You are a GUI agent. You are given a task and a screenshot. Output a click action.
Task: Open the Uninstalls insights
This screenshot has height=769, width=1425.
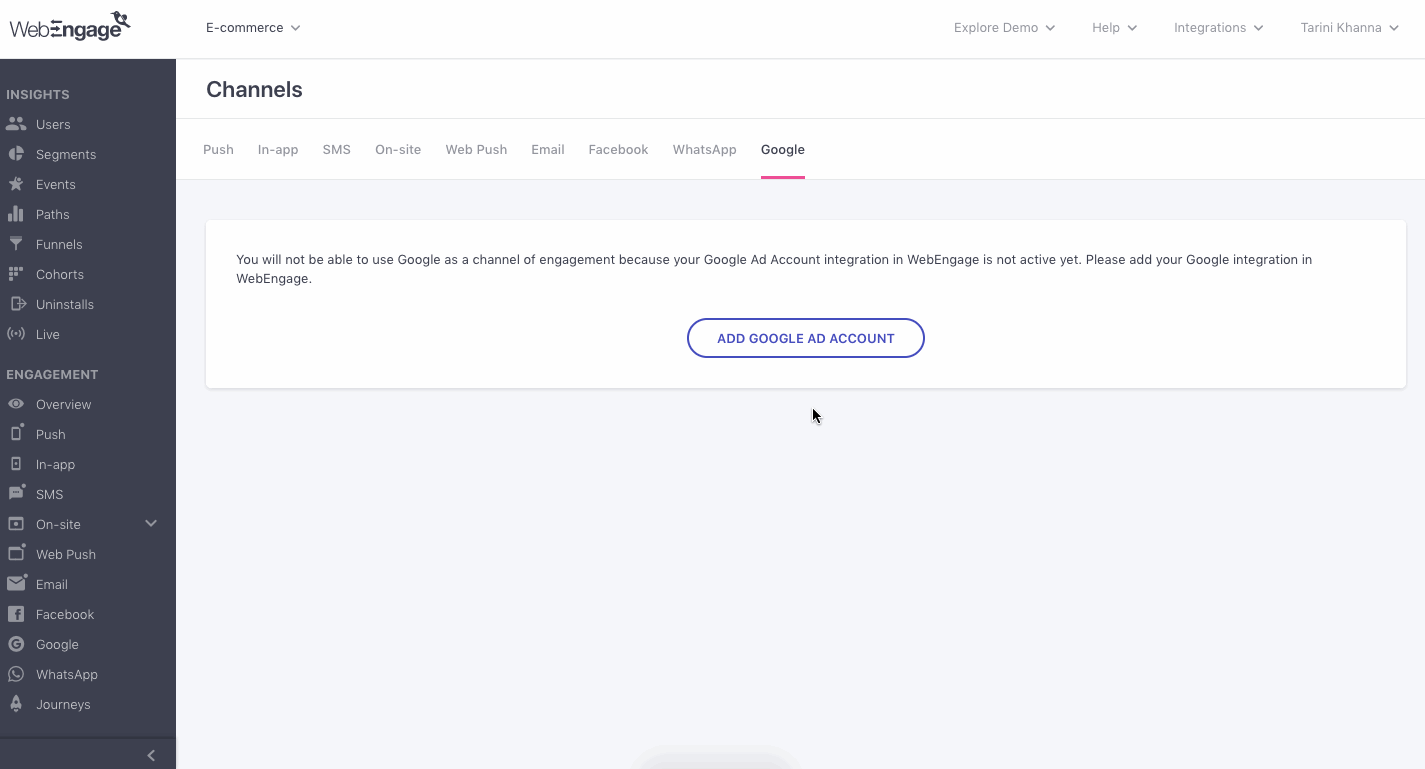[x=14, y=304]
